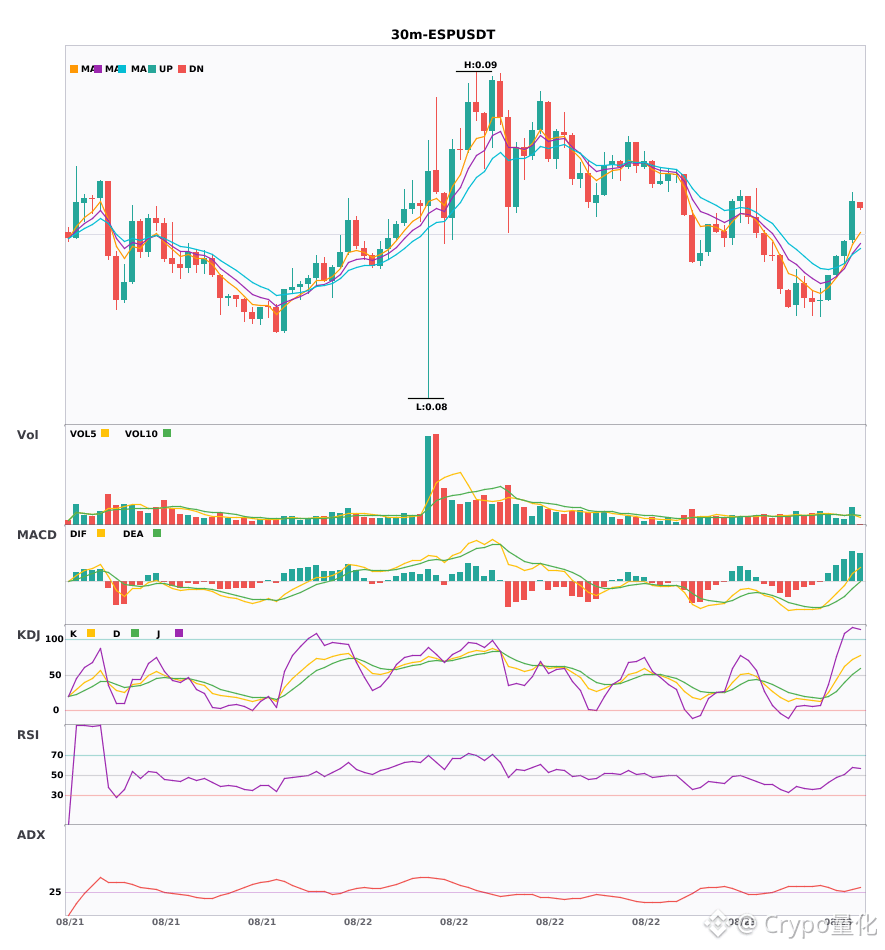Click the VOL10 legend text

pyautogui.click(x=141, y=434)
